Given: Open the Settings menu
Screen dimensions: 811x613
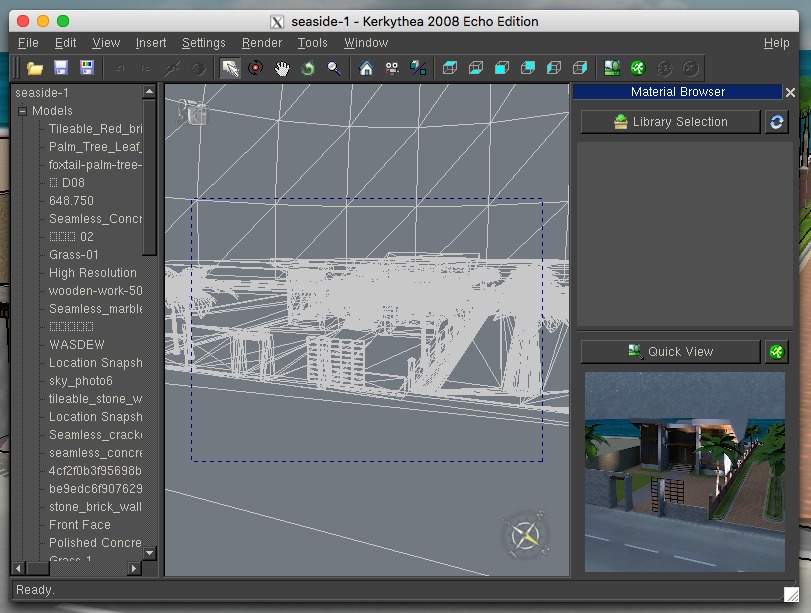Looking at the screenshot, I should [x=204, y=43].
